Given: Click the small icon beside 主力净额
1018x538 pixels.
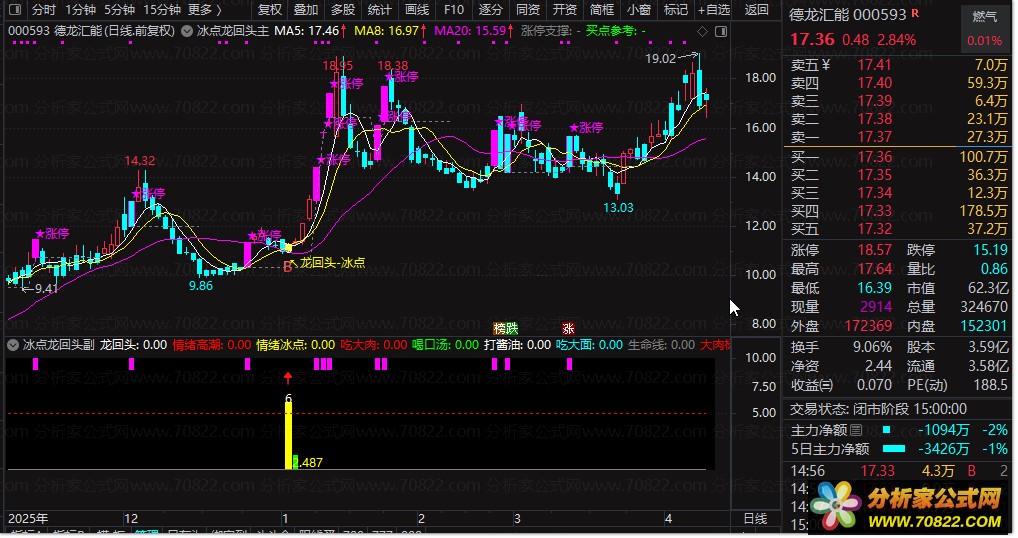Looking at the screenshot, I should (856, 430).
